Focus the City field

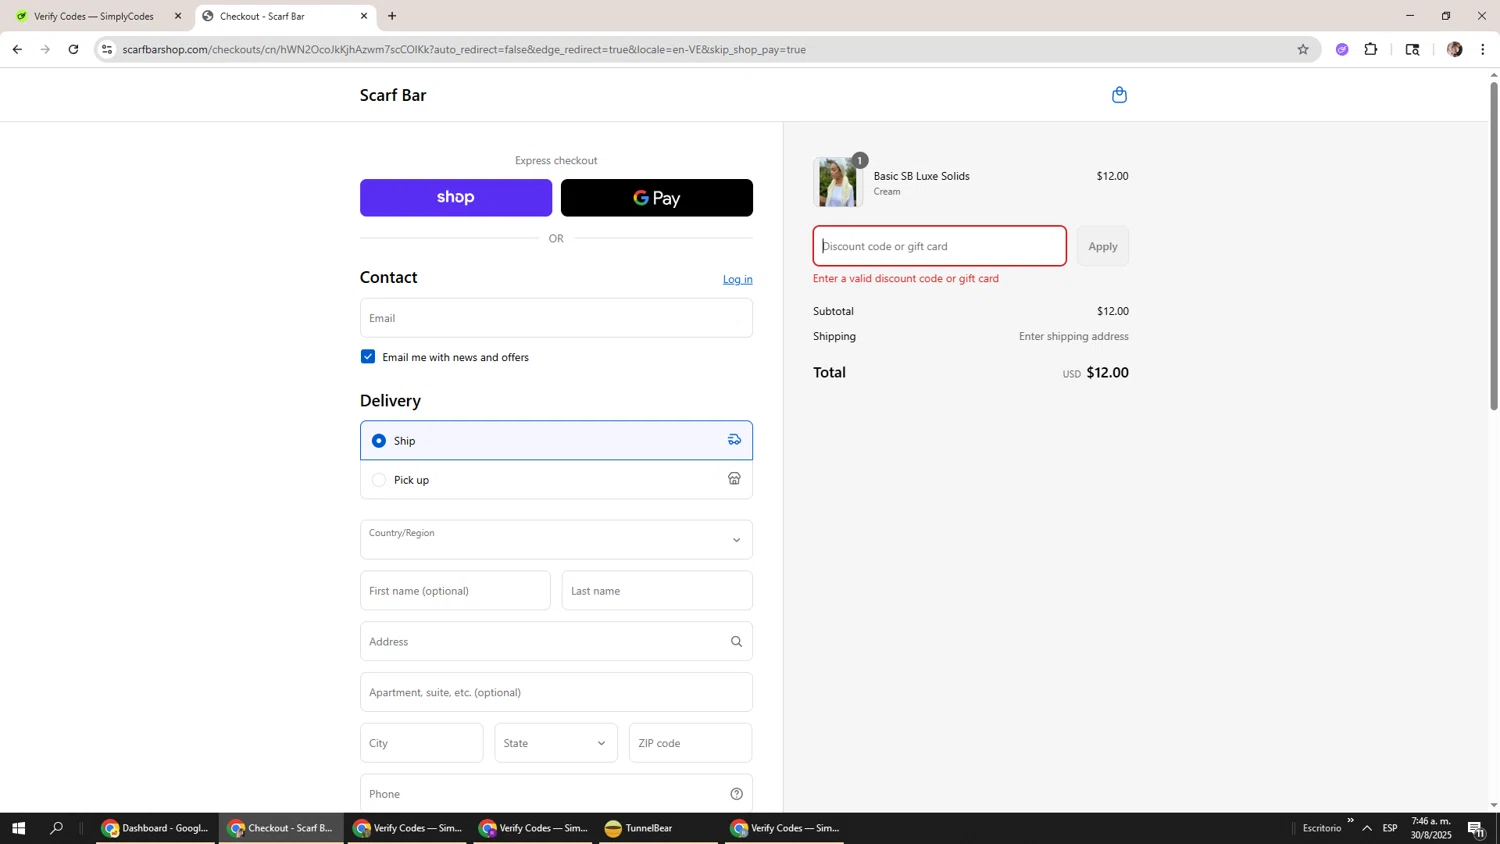(422, 743)
